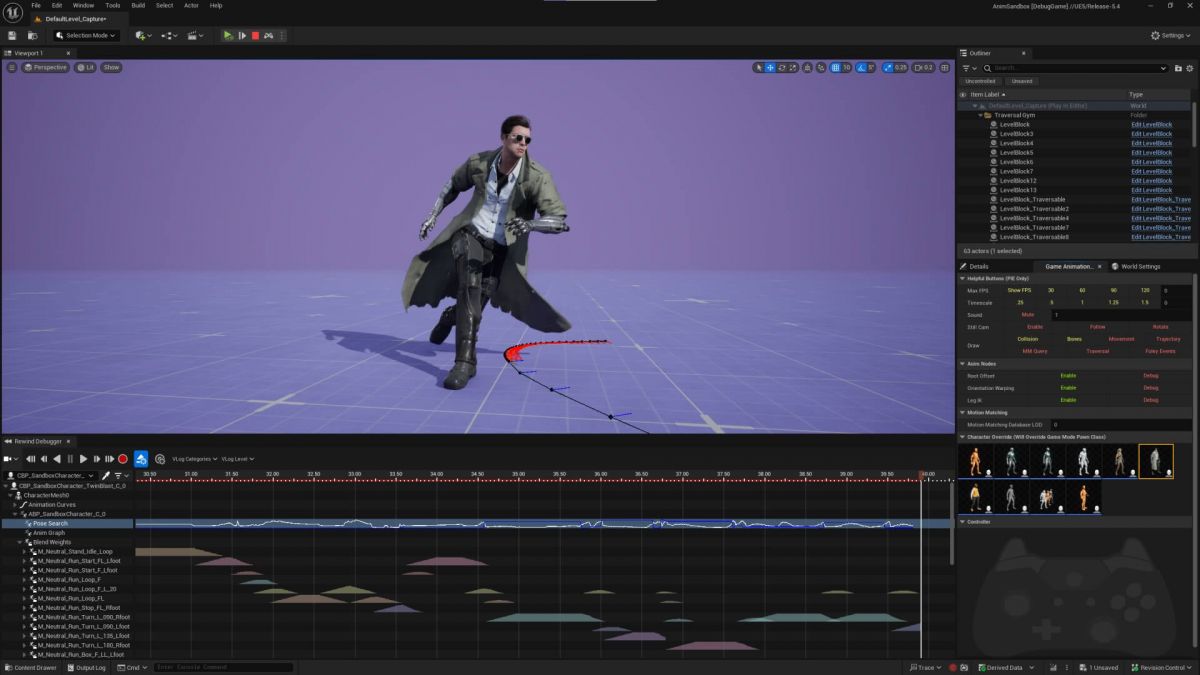Viewport: 1200px width, 675px height.
Task: Click the Outliner search field
Action: coord(1074,68)
